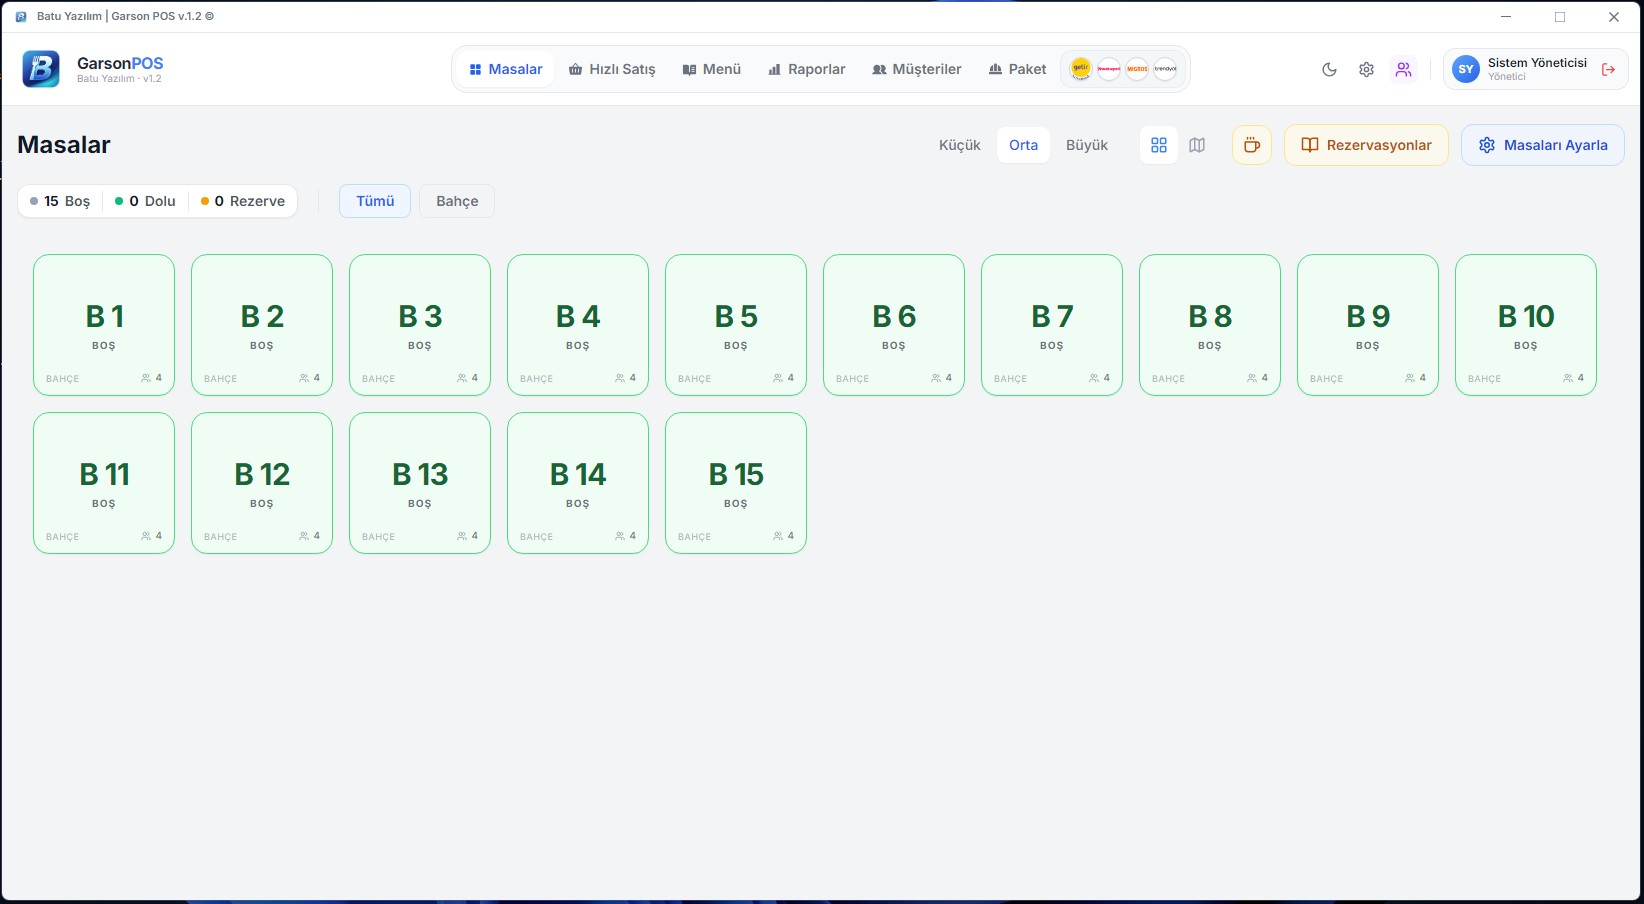Click the purple users icon

pos(1404,70)
